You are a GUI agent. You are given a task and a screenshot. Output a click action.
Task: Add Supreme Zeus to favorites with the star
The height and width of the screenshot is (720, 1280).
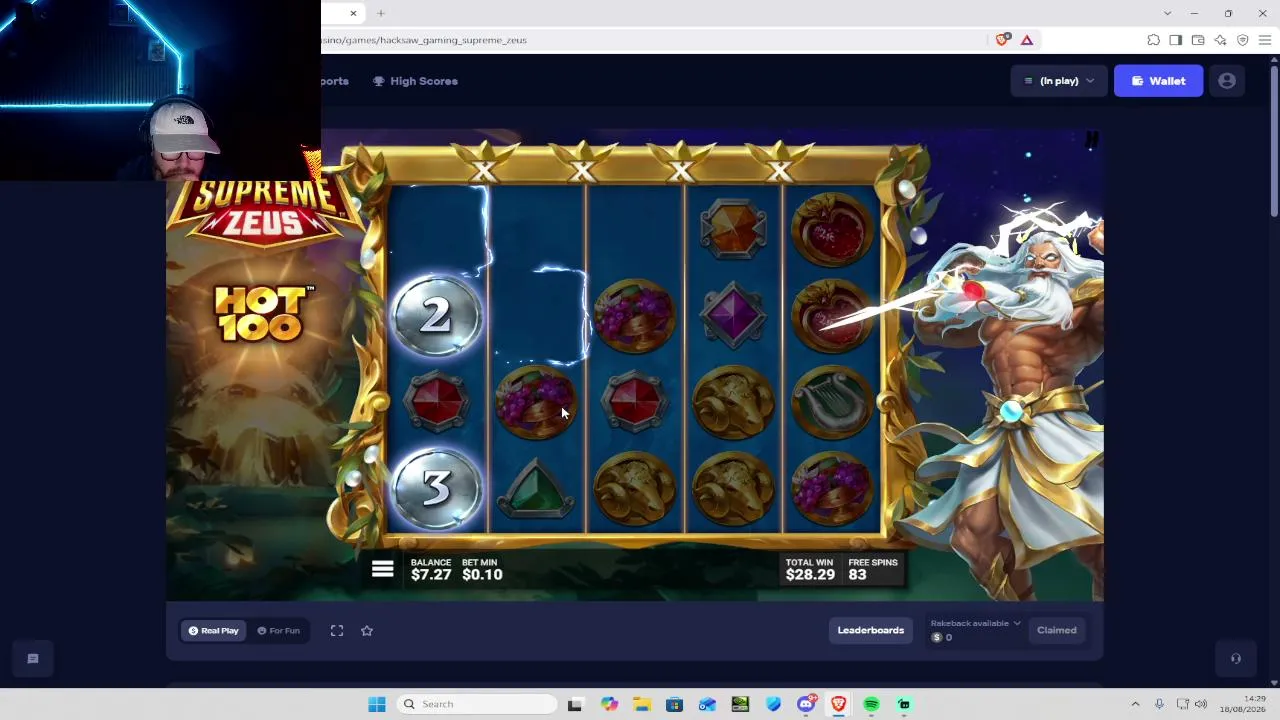point(367,630)
